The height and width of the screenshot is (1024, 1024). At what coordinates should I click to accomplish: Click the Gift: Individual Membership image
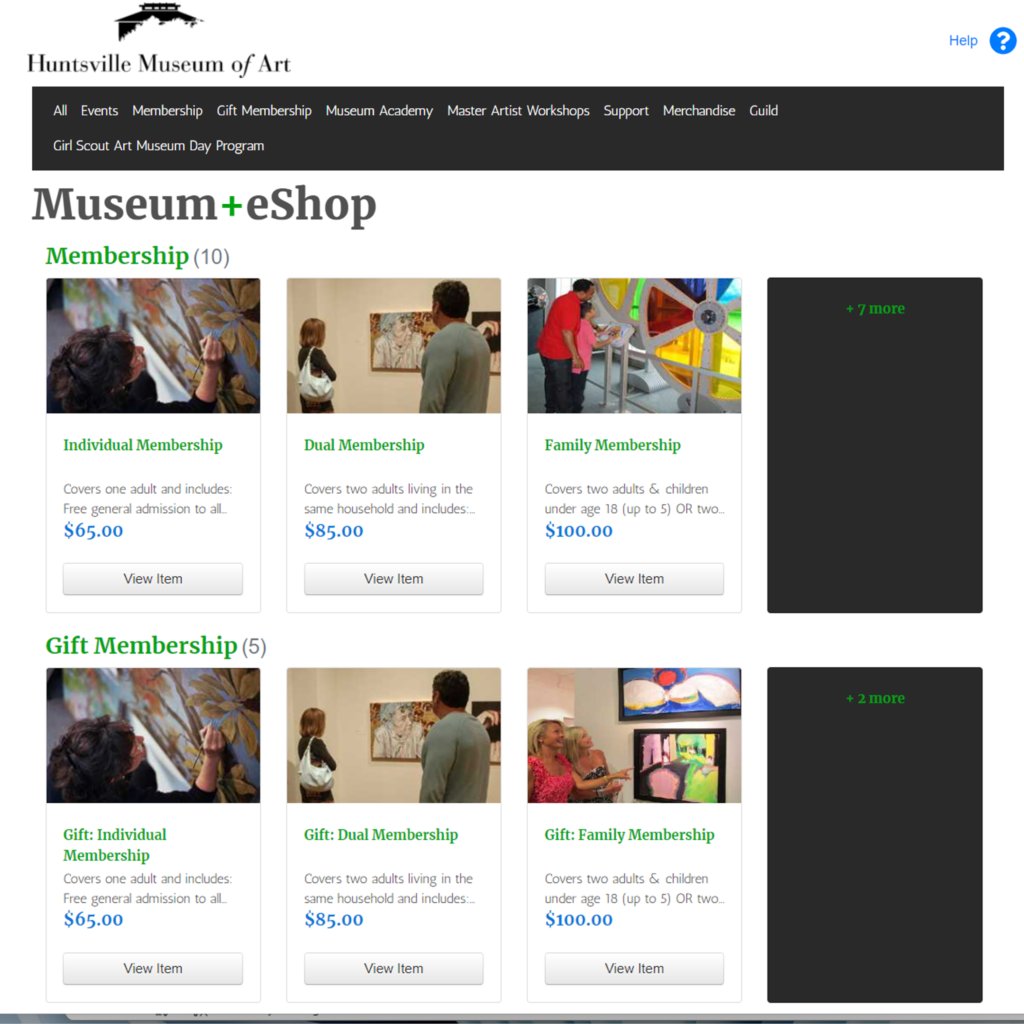pos(152,735)
